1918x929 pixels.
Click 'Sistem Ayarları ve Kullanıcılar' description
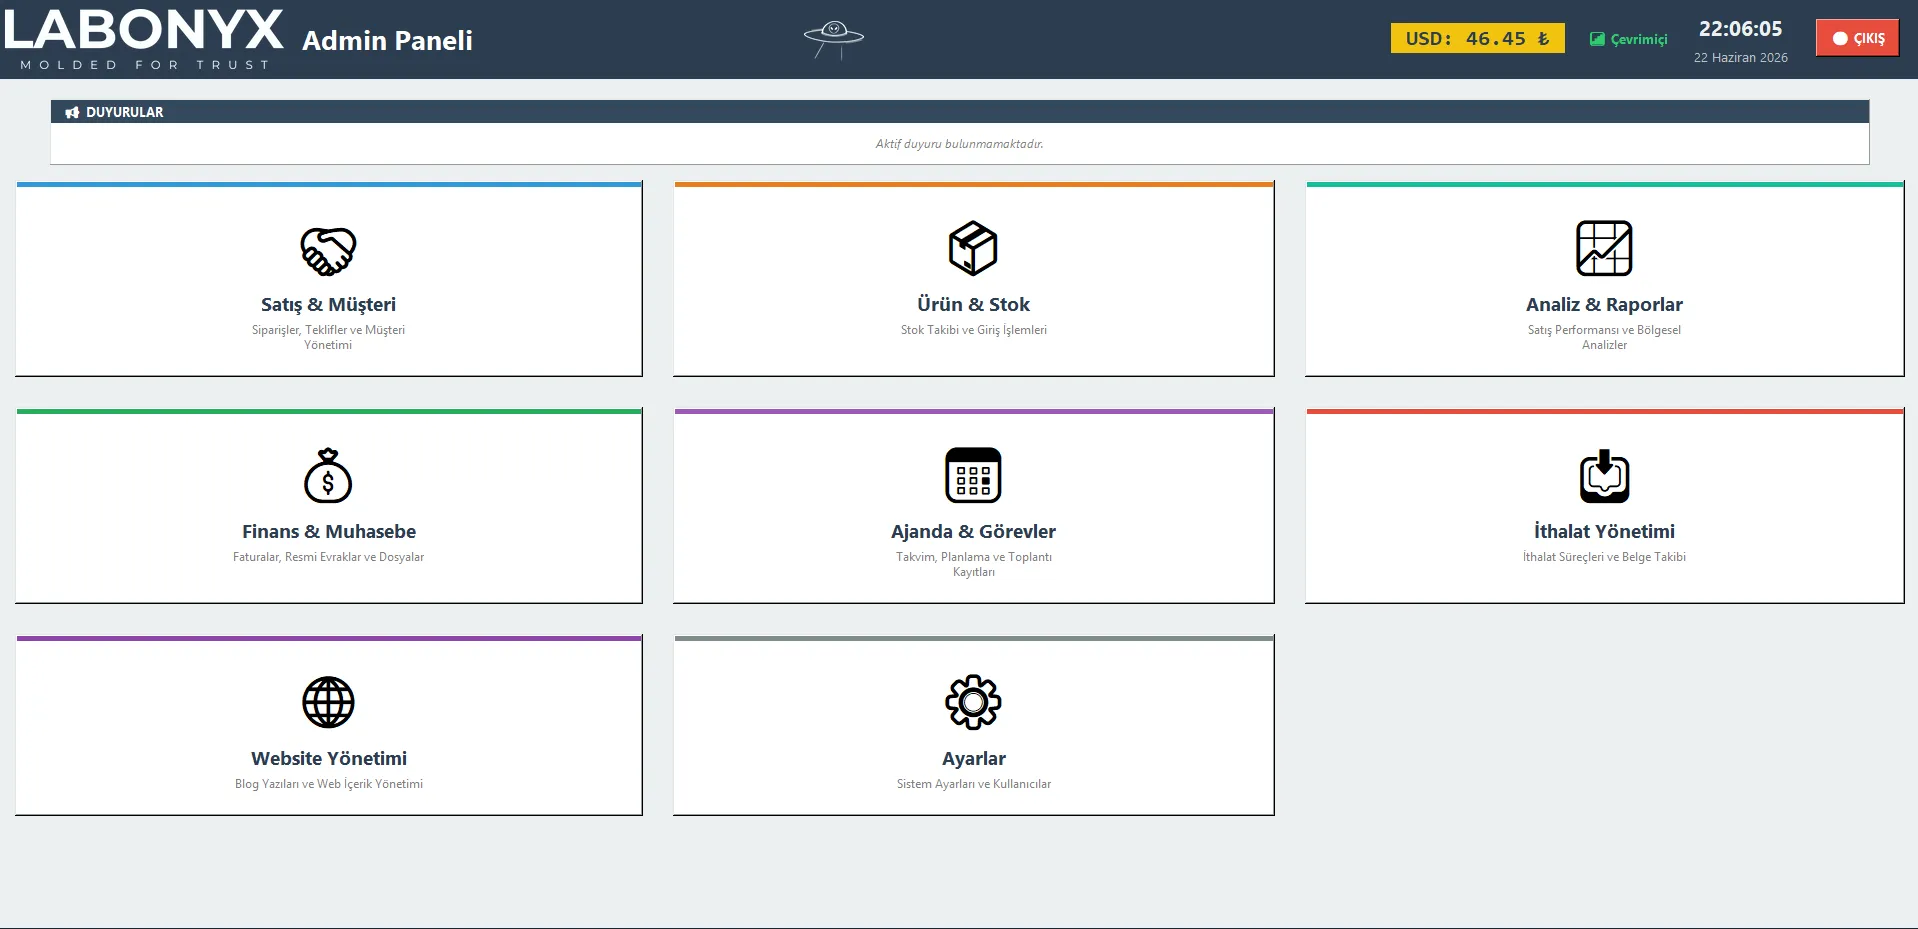click(x=973, y=784)
